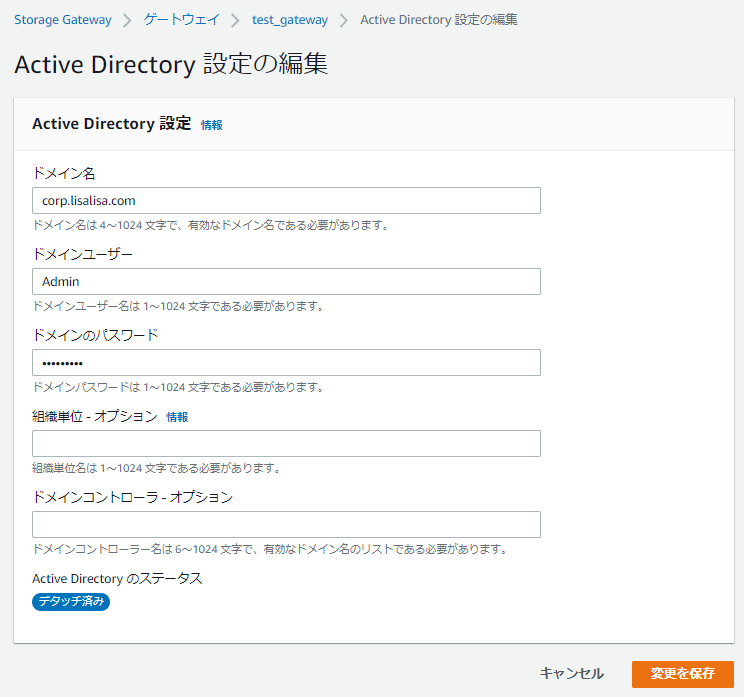Image resolution: width=744 pixels, height=697 pixels.
Task: Focus the ドメインユーザー input field
Action: (x=286, y=281)
